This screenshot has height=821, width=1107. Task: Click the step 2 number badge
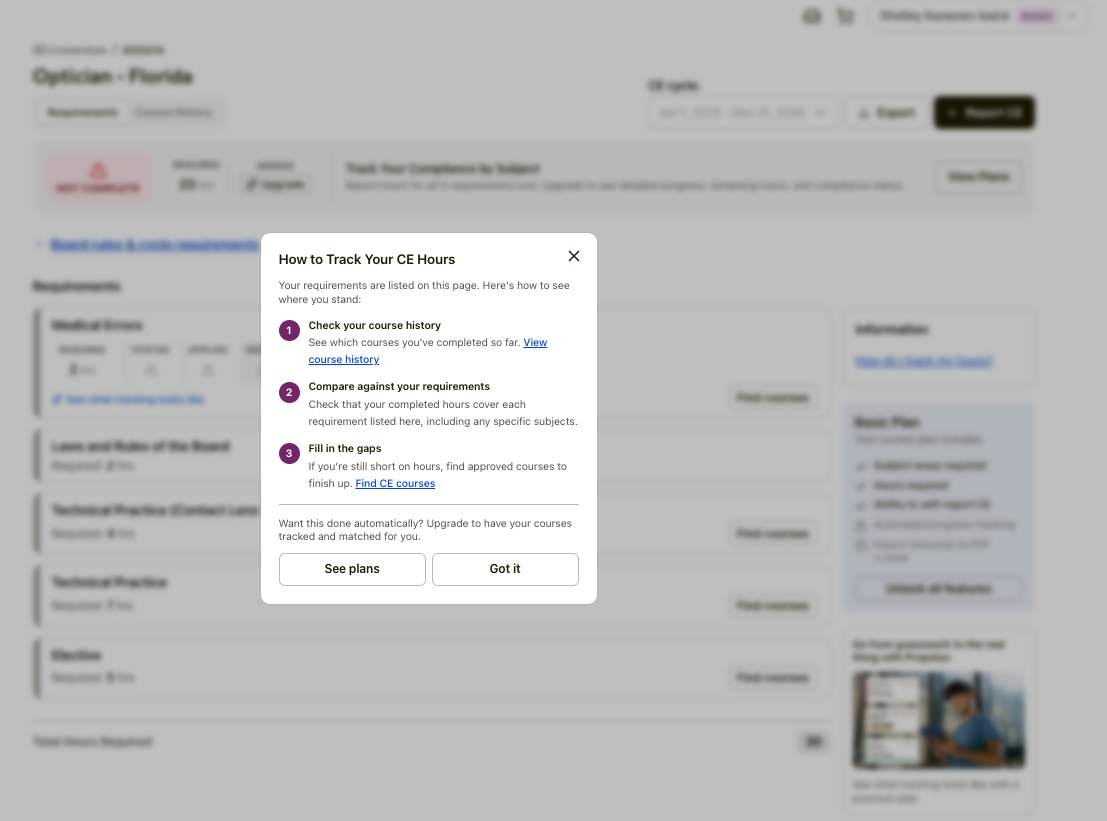point(289,392)
